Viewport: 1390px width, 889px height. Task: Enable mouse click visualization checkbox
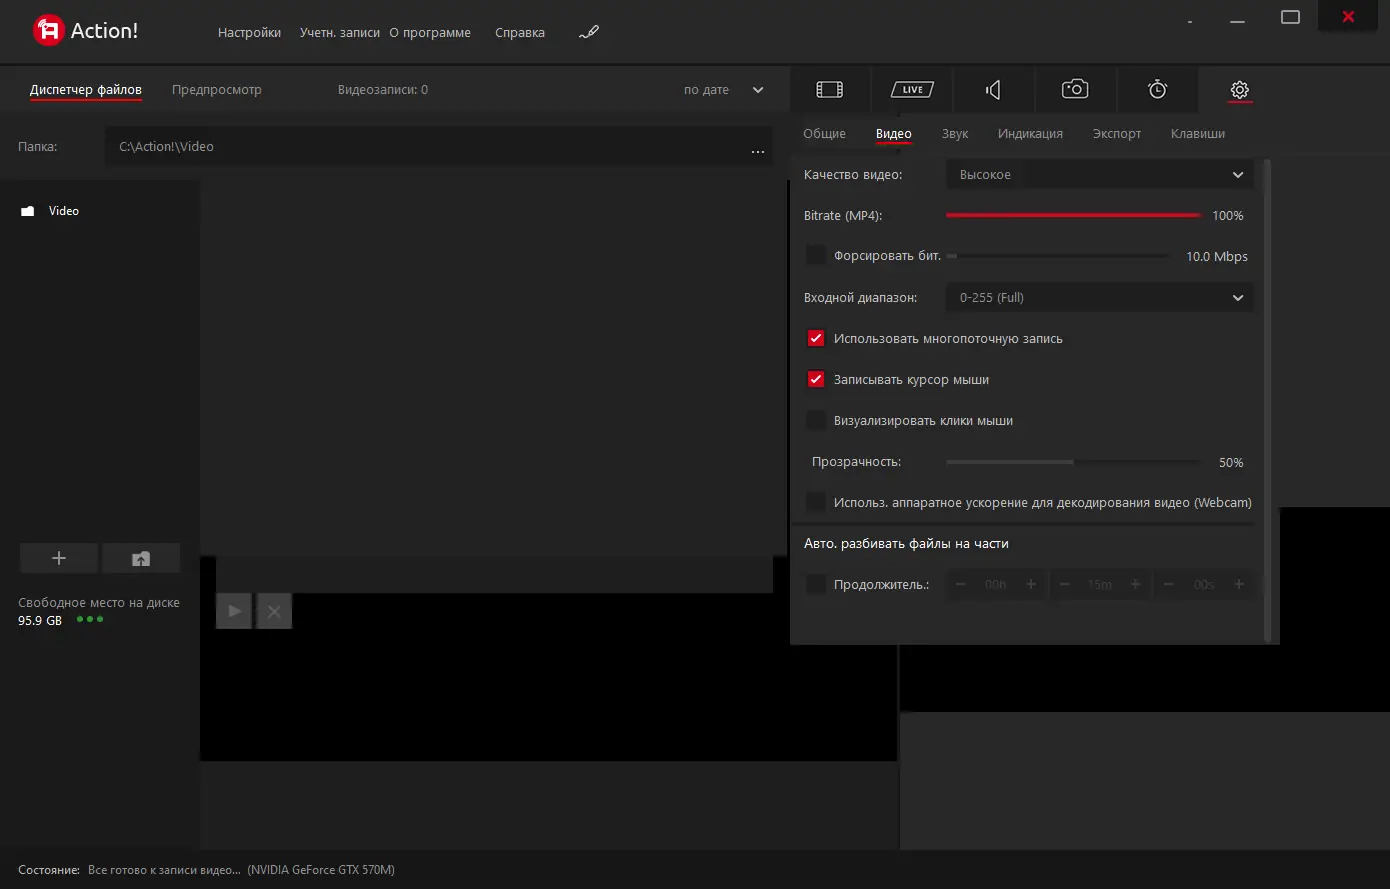pos(816,420)
